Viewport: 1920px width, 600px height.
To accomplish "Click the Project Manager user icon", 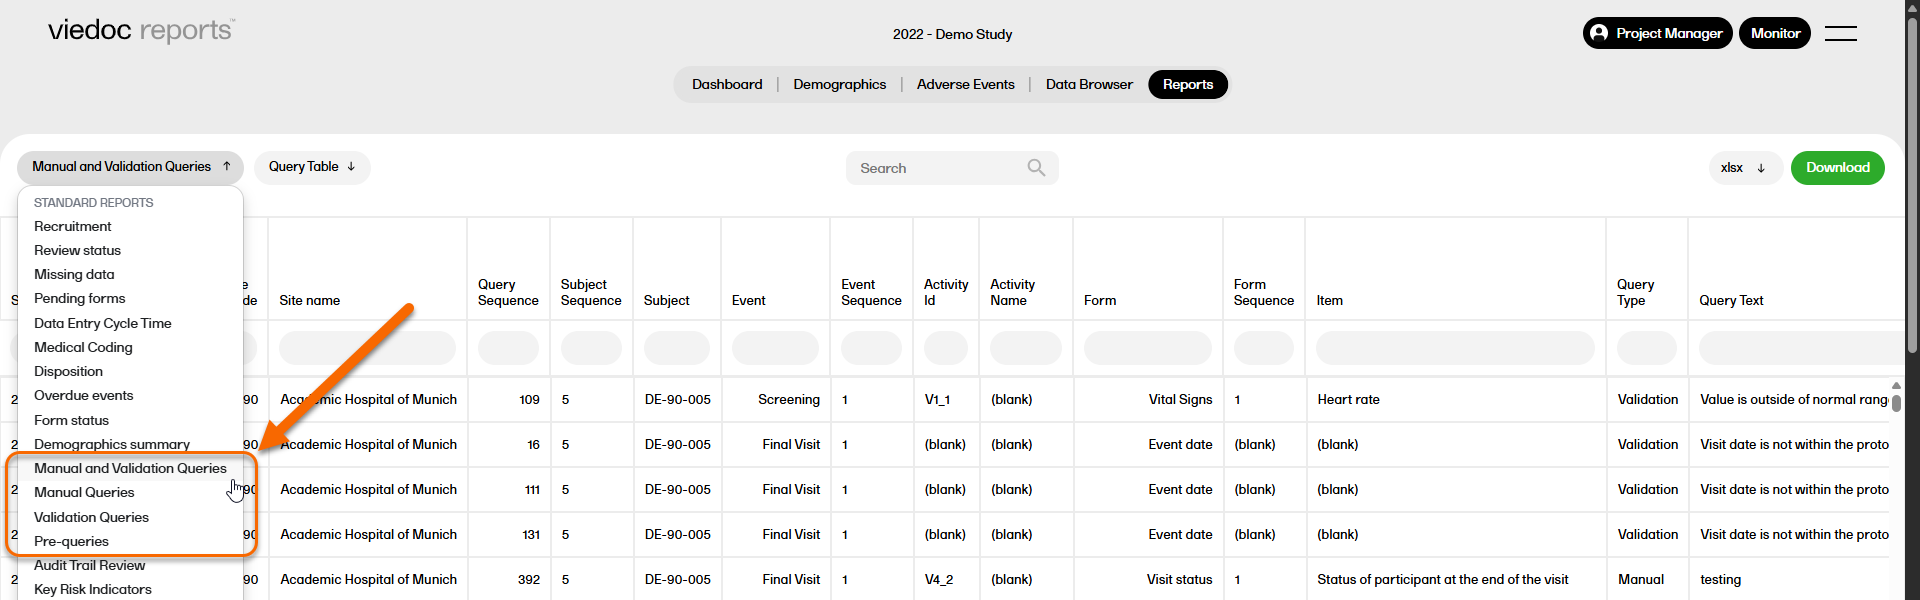I will point(1599,33).
